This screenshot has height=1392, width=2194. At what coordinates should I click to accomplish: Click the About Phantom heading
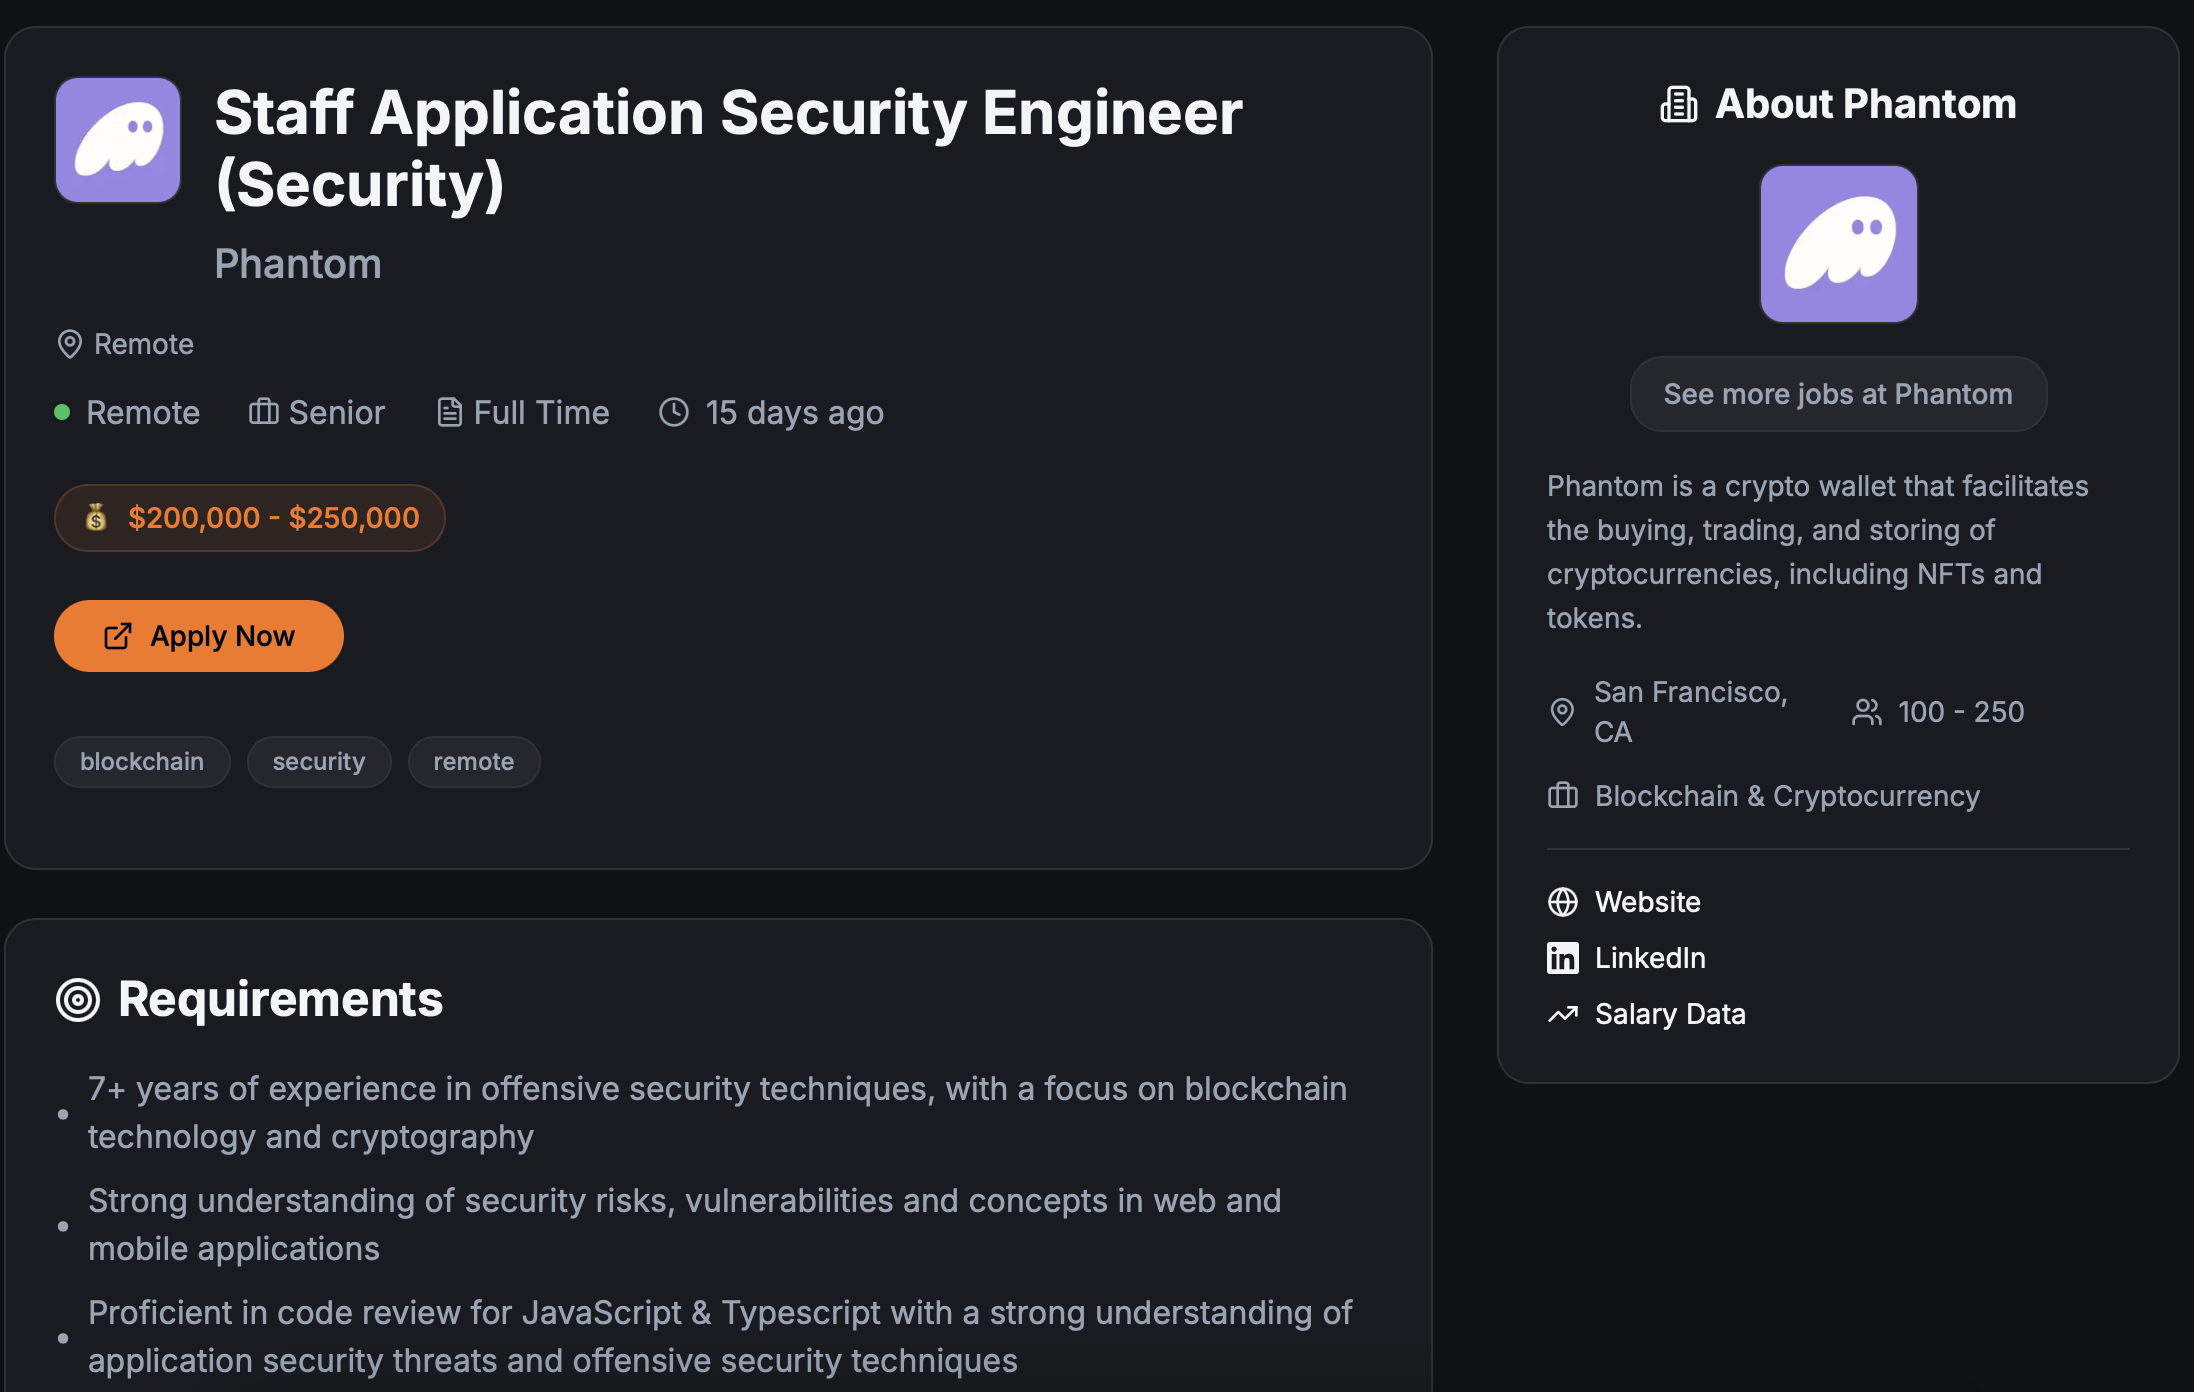click(1866, 104)
